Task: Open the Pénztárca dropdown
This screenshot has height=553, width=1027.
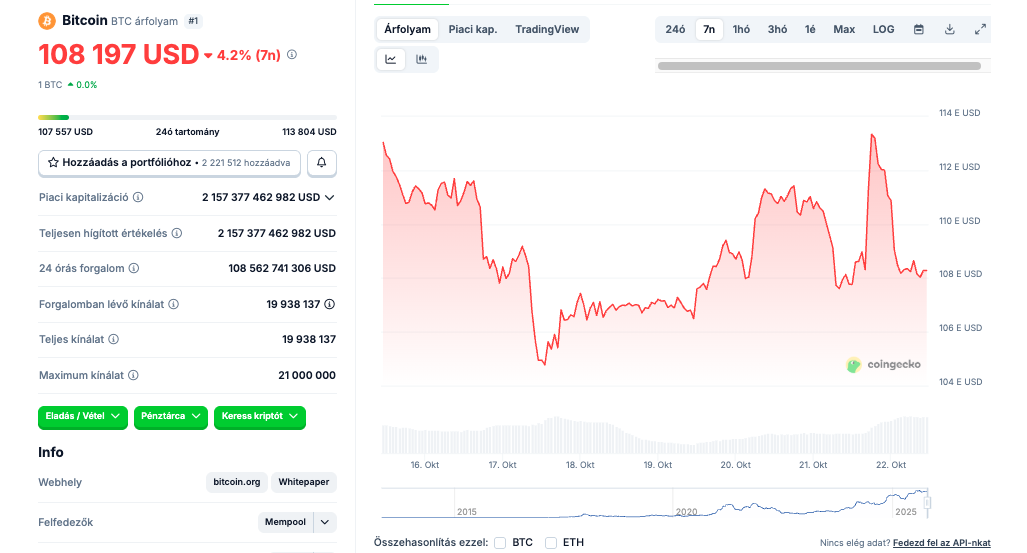Action: [170, 416]
